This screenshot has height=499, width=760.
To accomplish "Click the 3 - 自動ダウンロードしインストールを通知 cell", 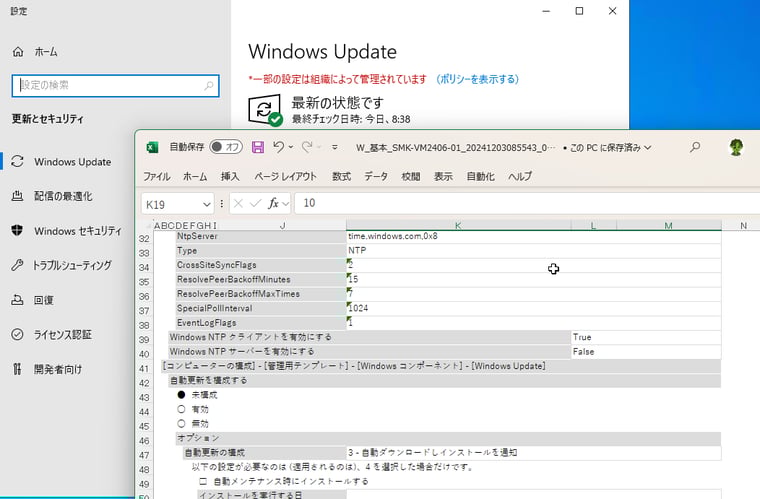I will [533, 452].
